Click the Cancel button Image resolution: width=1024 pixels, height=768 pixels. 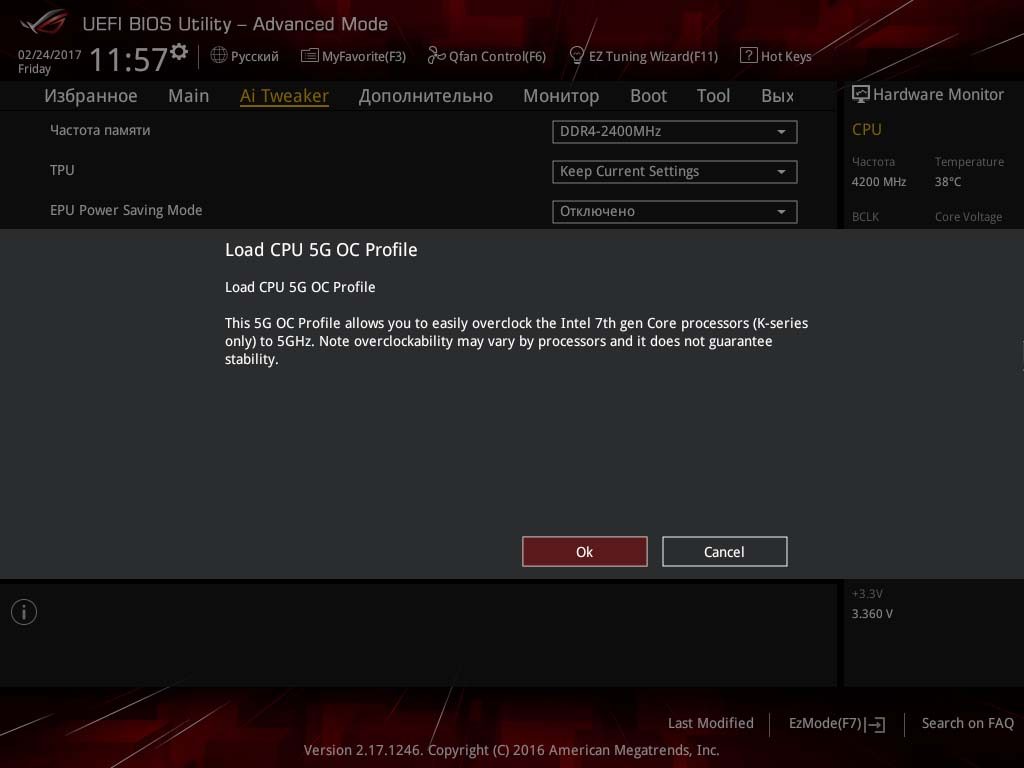pos(724,552)
